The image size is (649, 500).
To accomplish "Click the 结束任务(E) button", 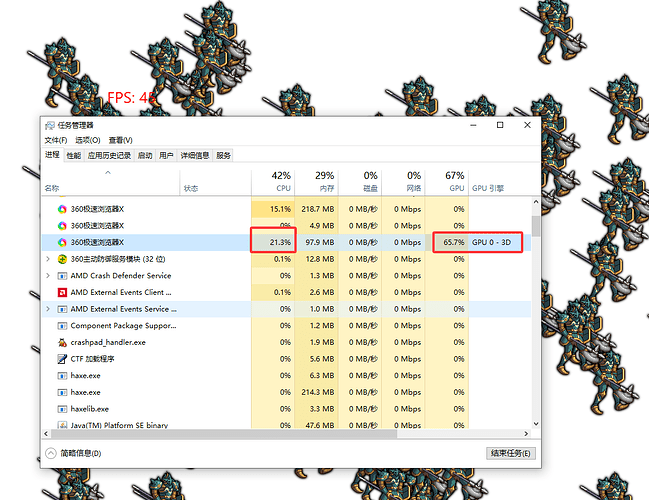I will click(x=511, y=453).
